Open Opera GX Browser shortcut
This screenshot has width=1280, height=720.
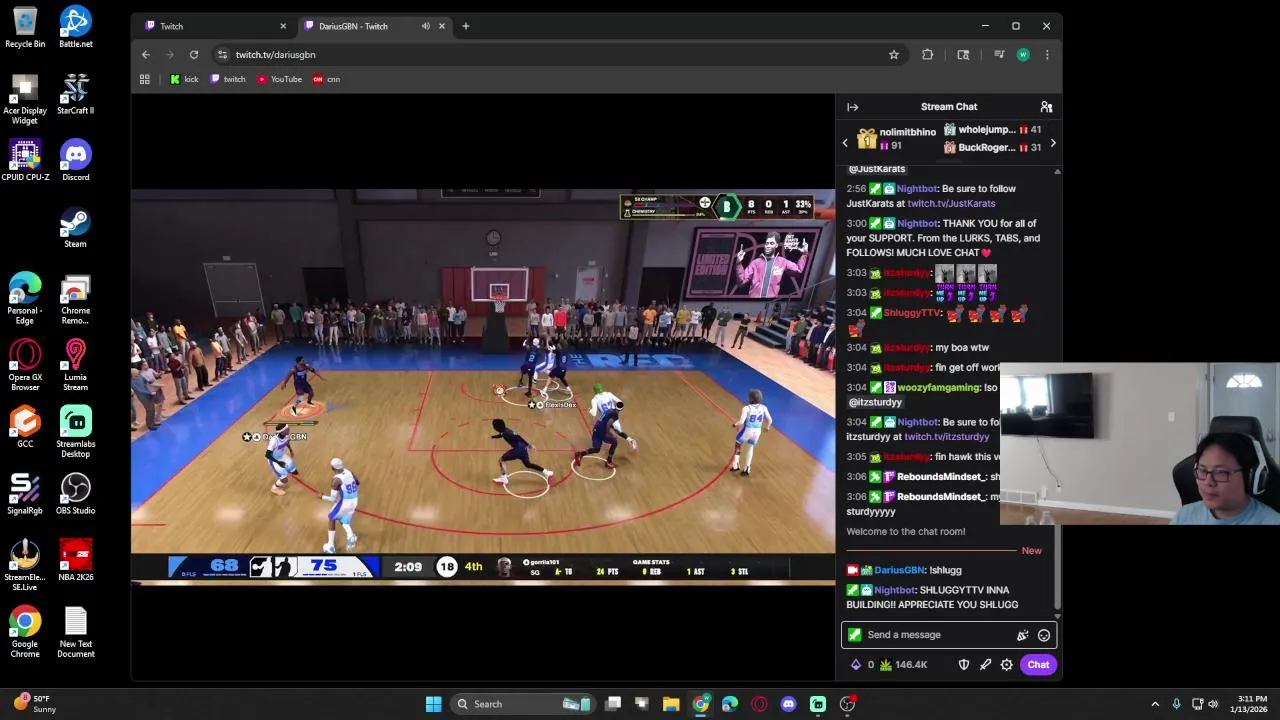[25, 365]
